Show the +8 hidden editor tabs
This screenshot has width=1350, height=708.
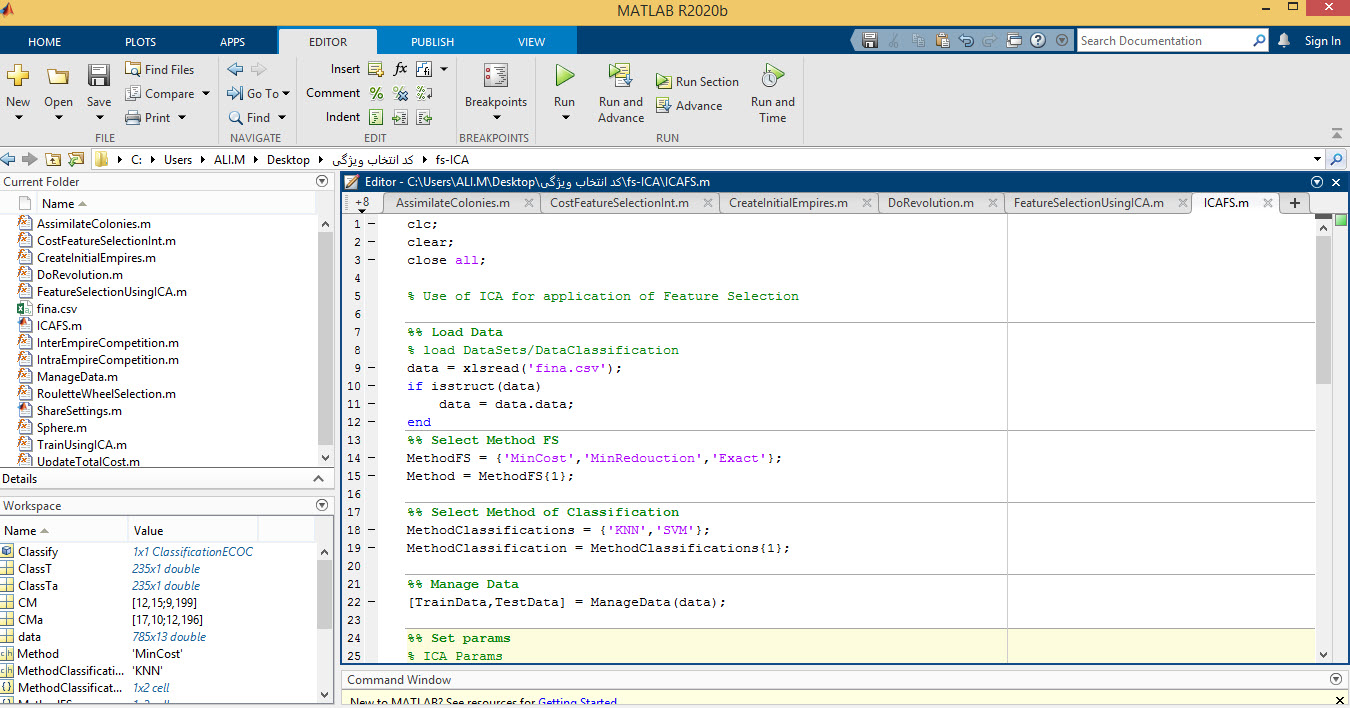coord(362,203)
